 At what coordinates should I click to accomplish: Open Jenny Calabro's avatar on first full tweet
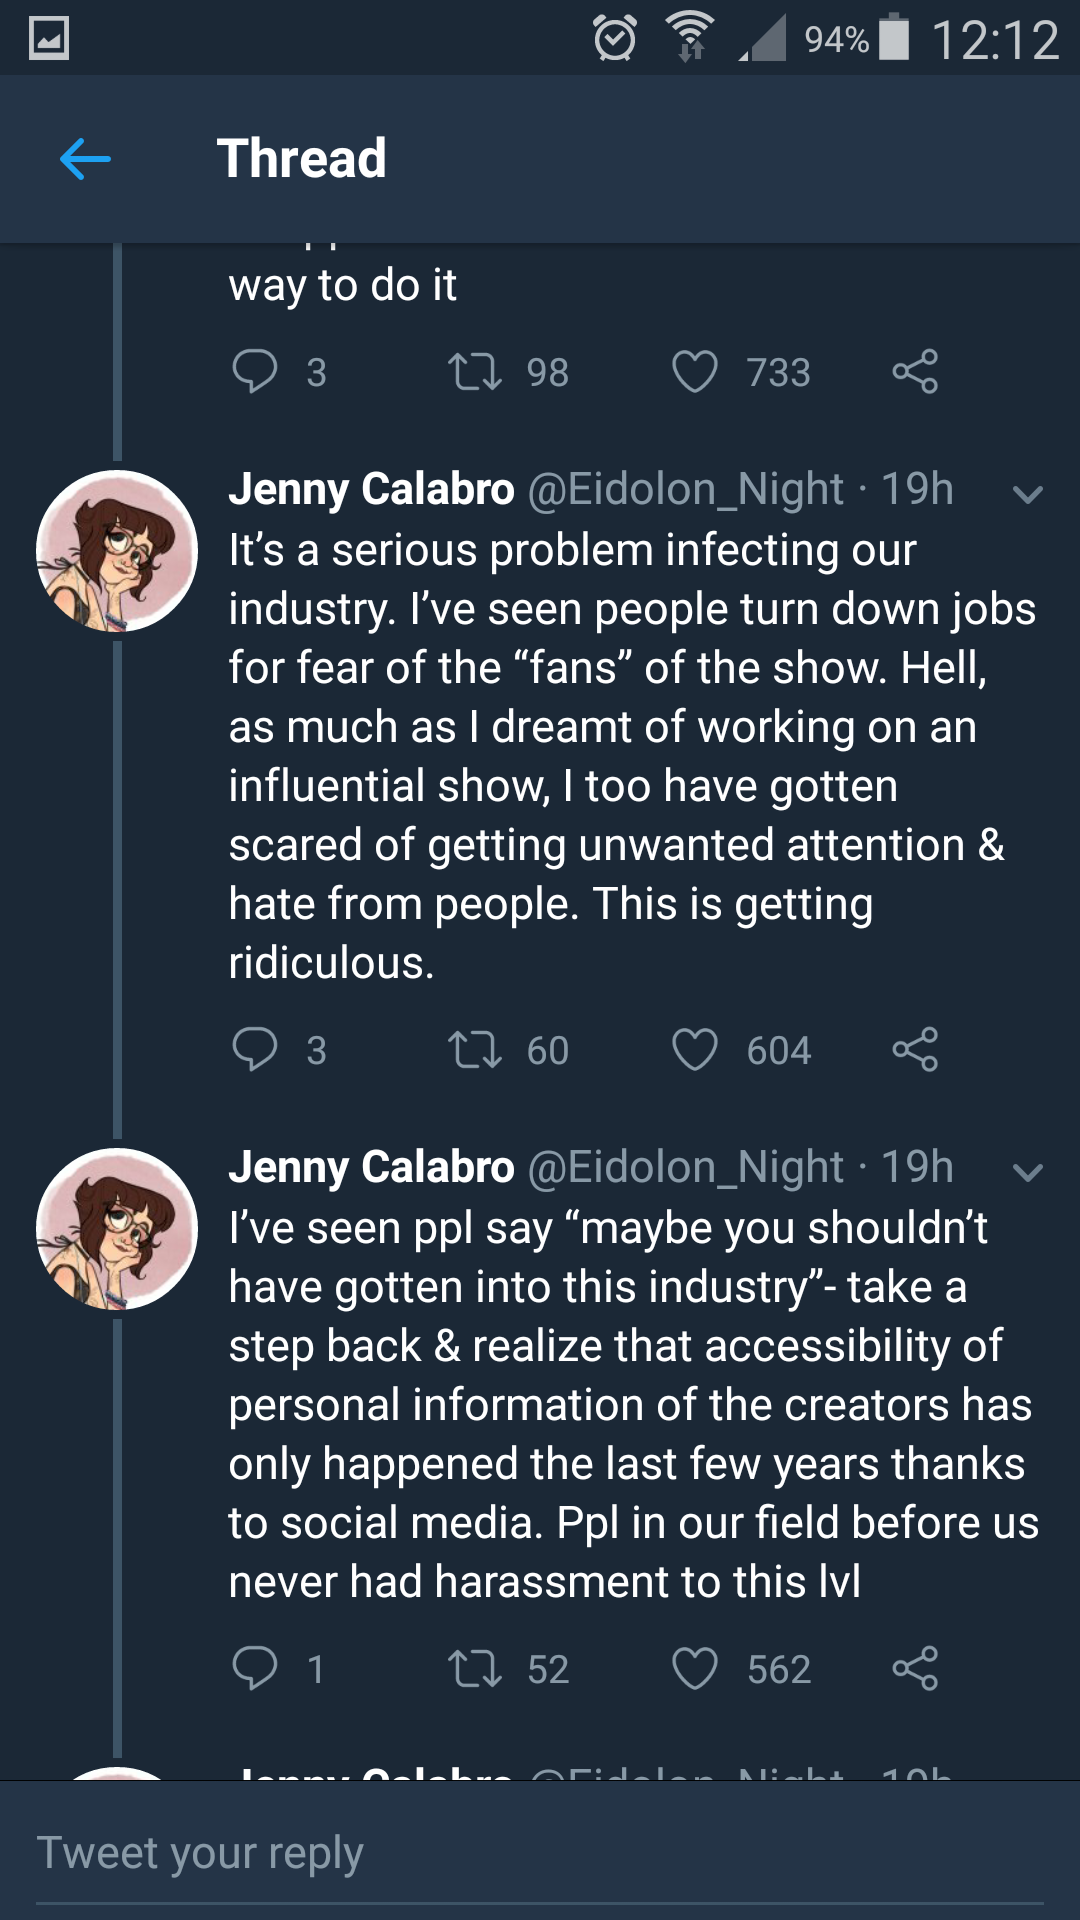[117, 551]
